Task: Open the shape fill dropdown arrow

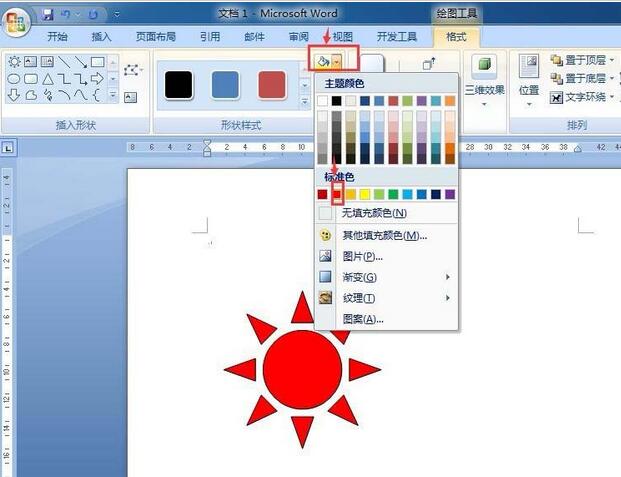Action: point(336,61)
